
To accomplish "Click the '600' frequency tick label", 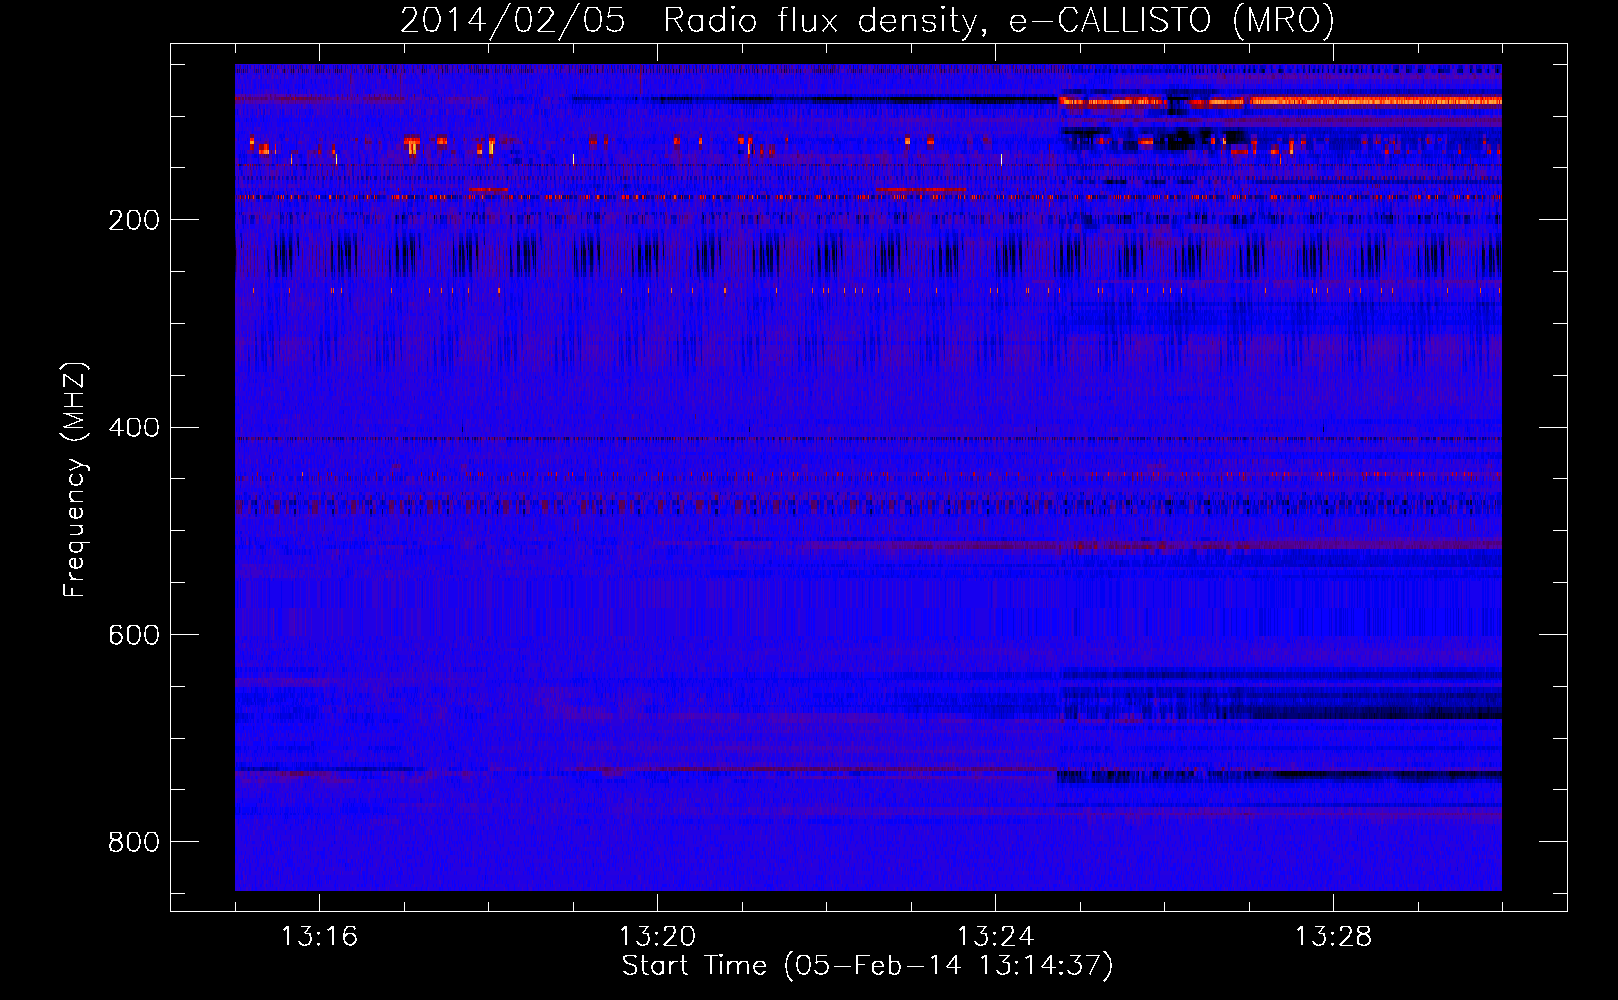I will point(134,635).
